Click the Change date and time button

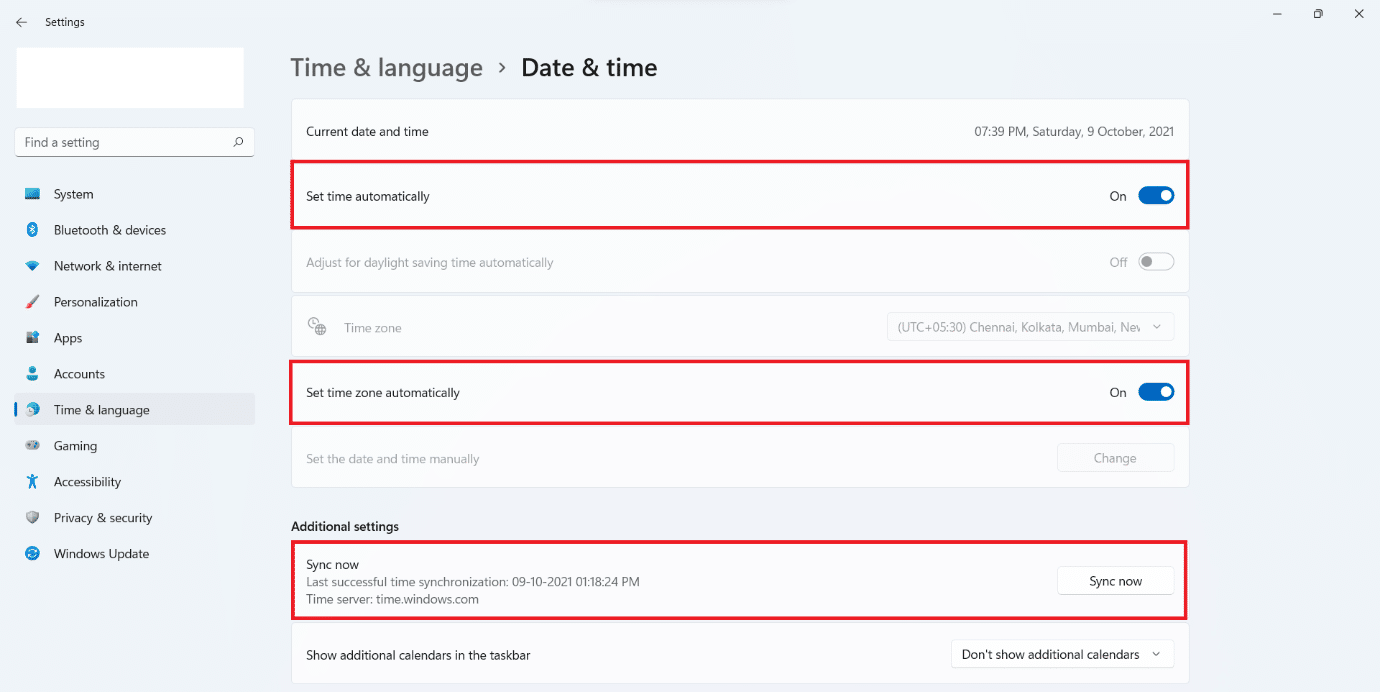1115,459
